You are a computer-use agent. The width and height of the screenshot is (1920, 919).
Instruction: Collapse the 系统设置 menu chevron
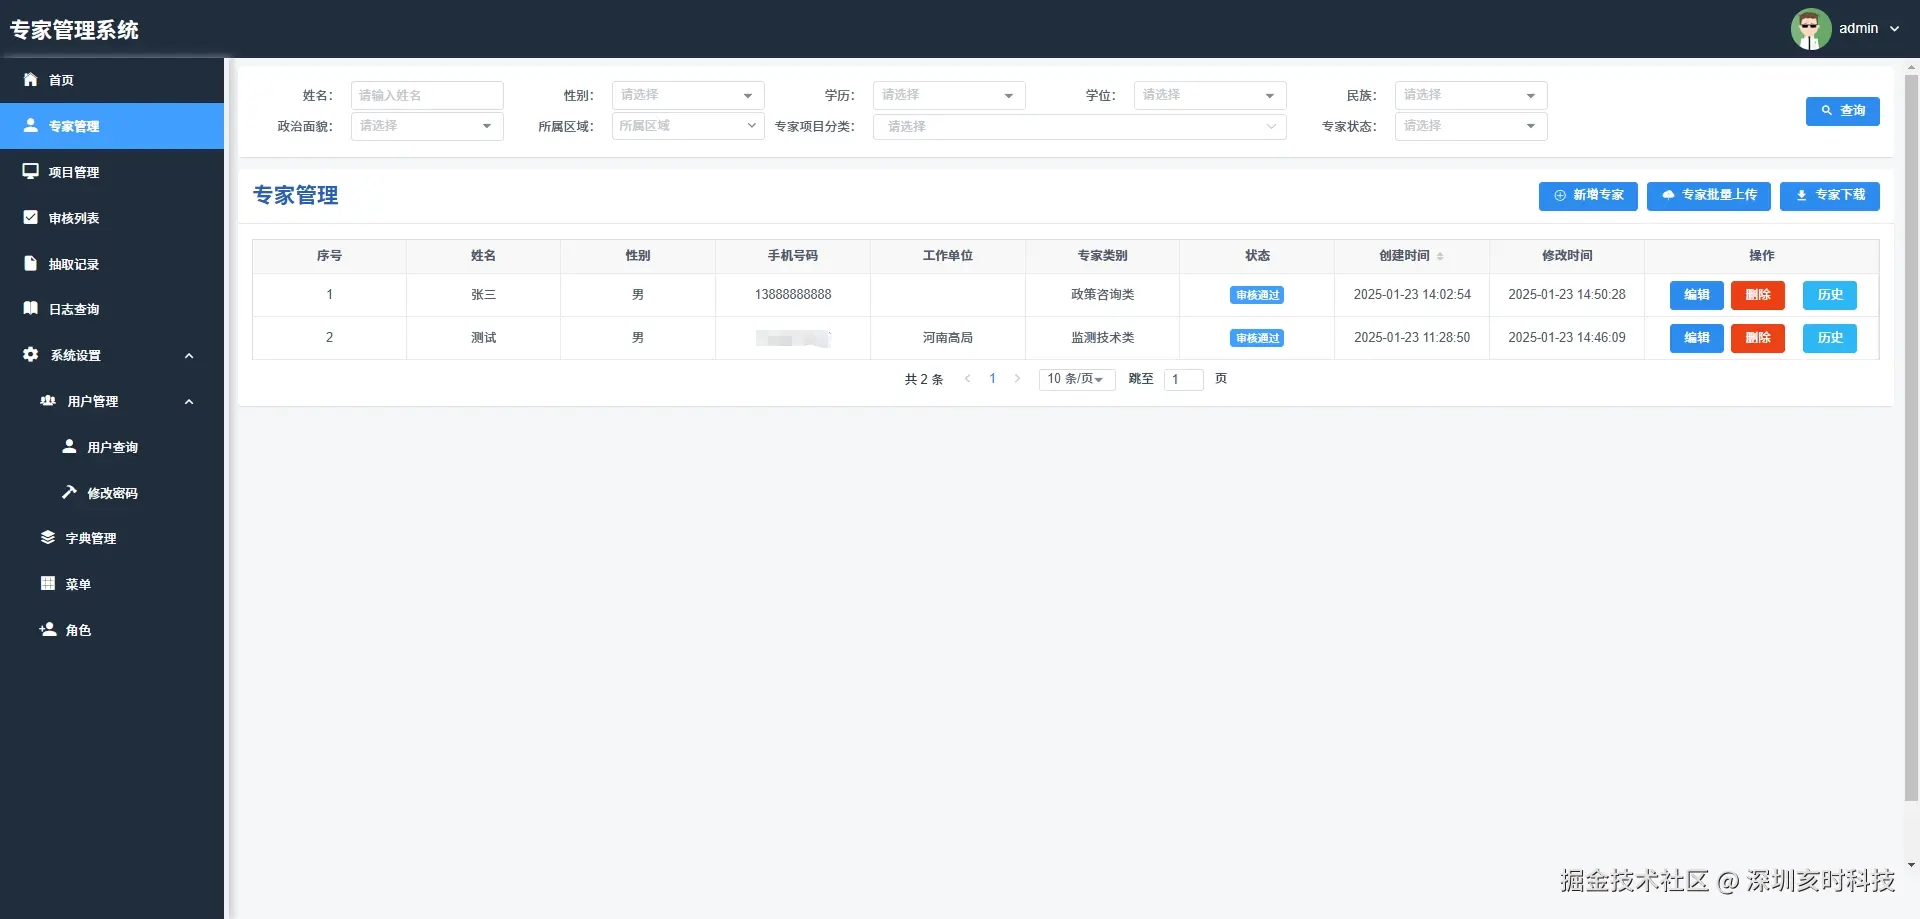coord(189,356)
